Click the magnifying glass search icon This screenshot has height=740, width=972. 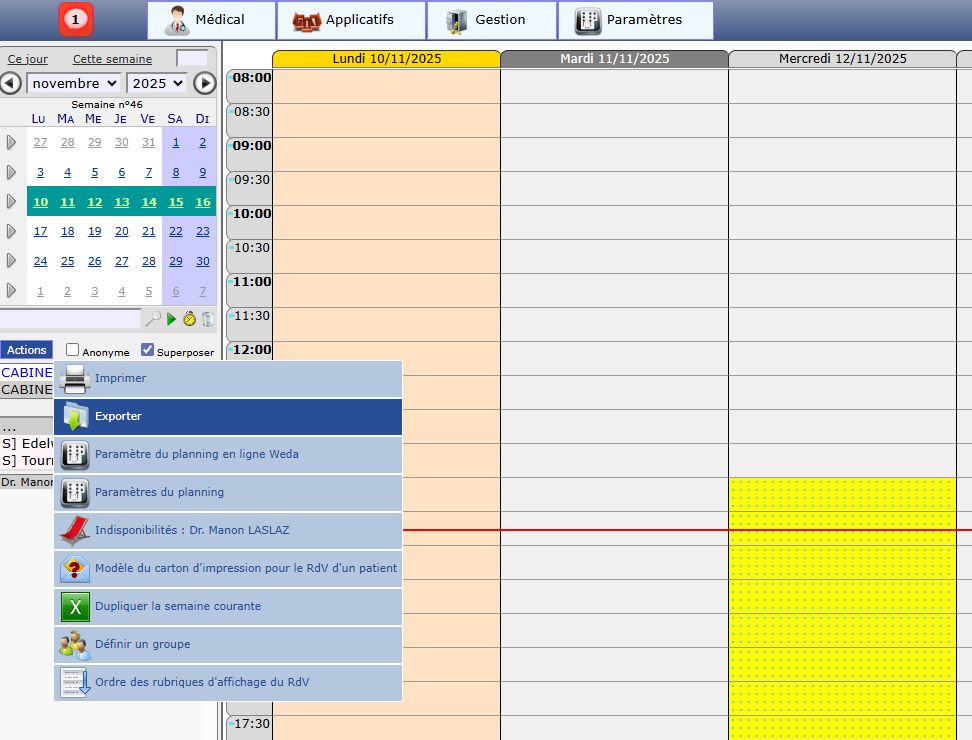point(153,319)
